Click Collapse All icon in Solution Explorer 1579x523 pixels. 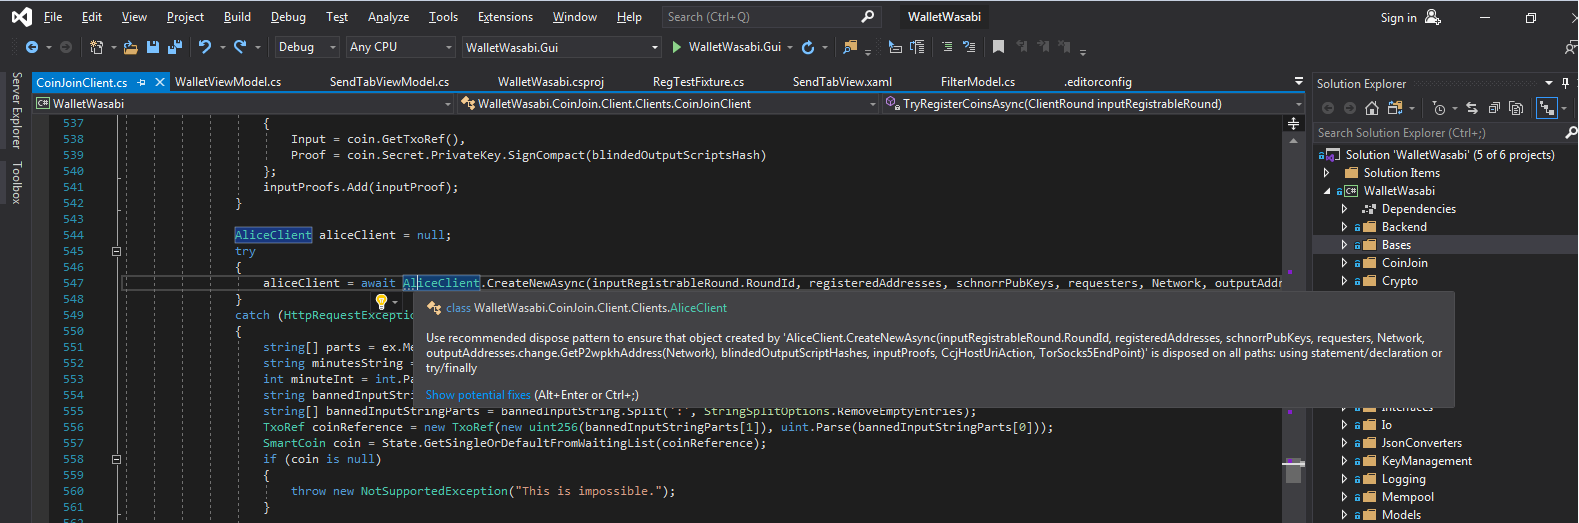click(1494, 108)
